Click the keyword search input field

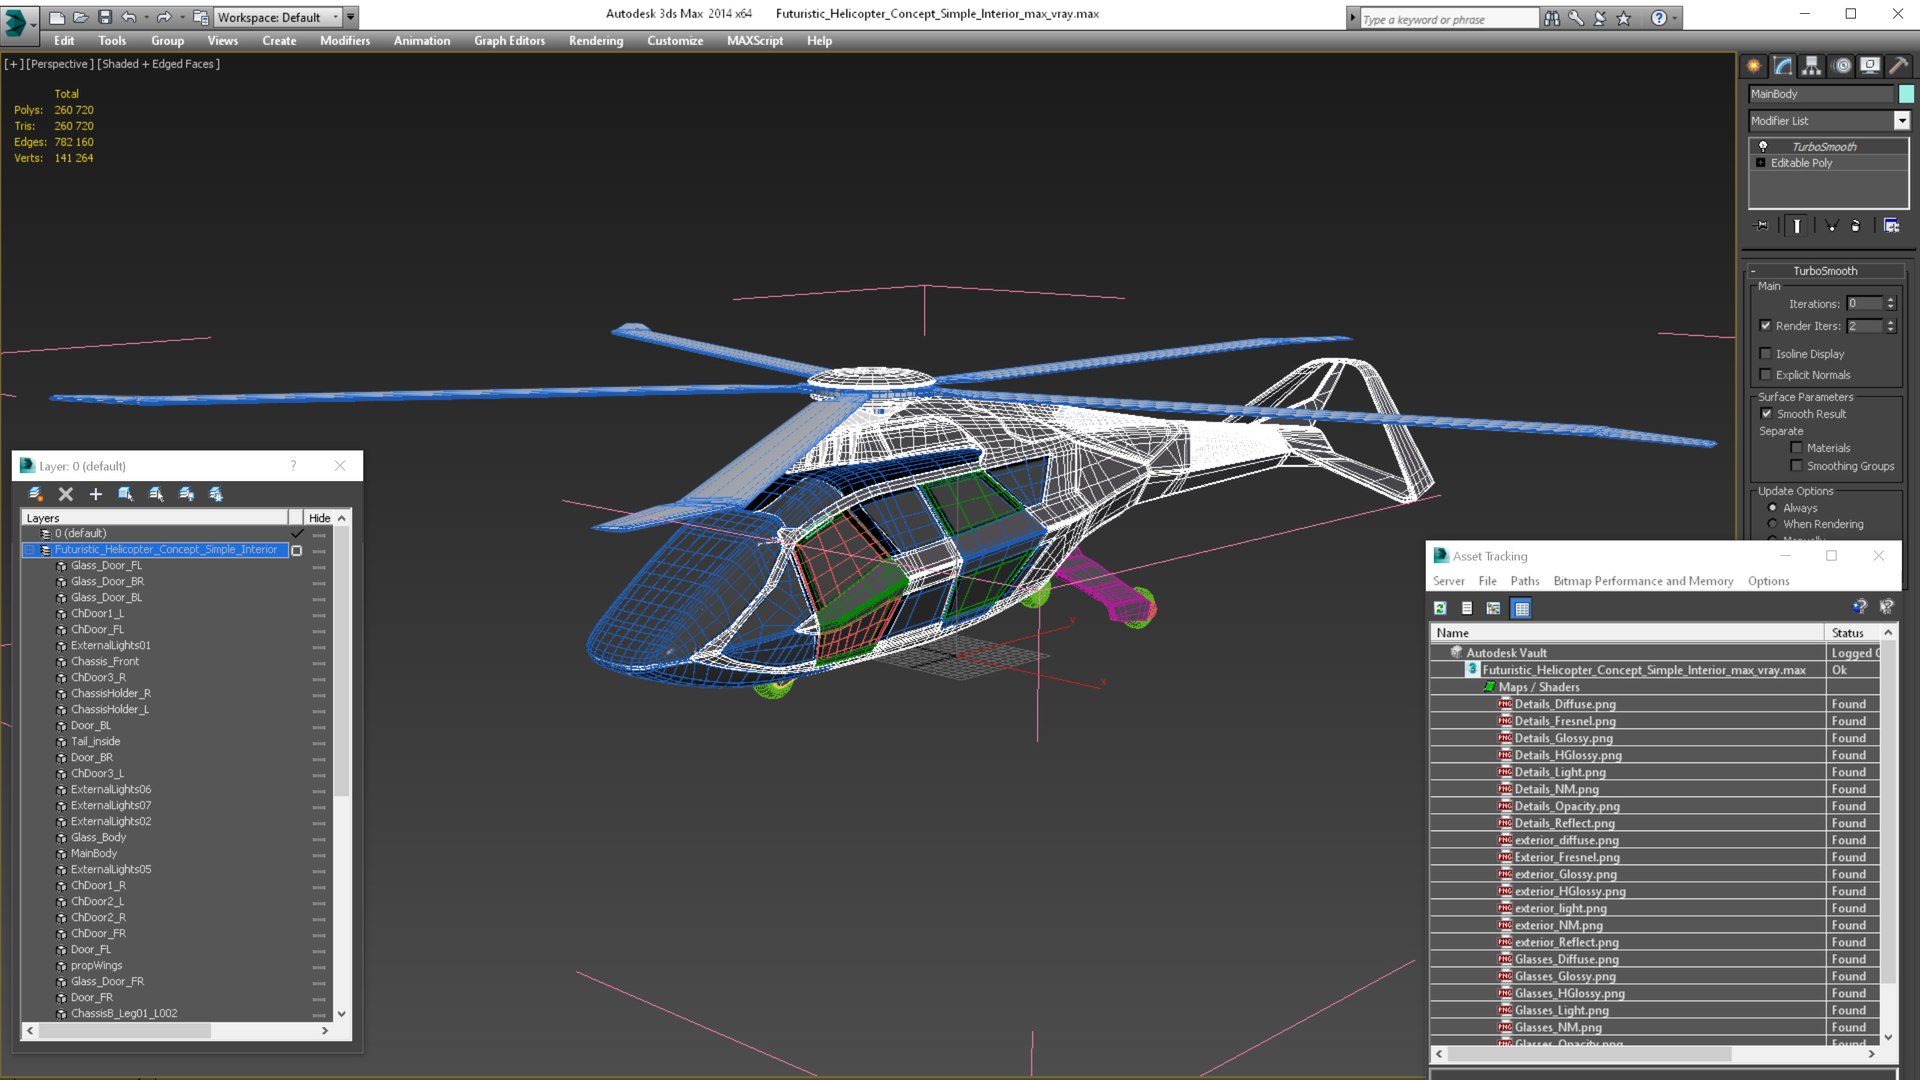pyautogui.click(x=1449, y=19)
